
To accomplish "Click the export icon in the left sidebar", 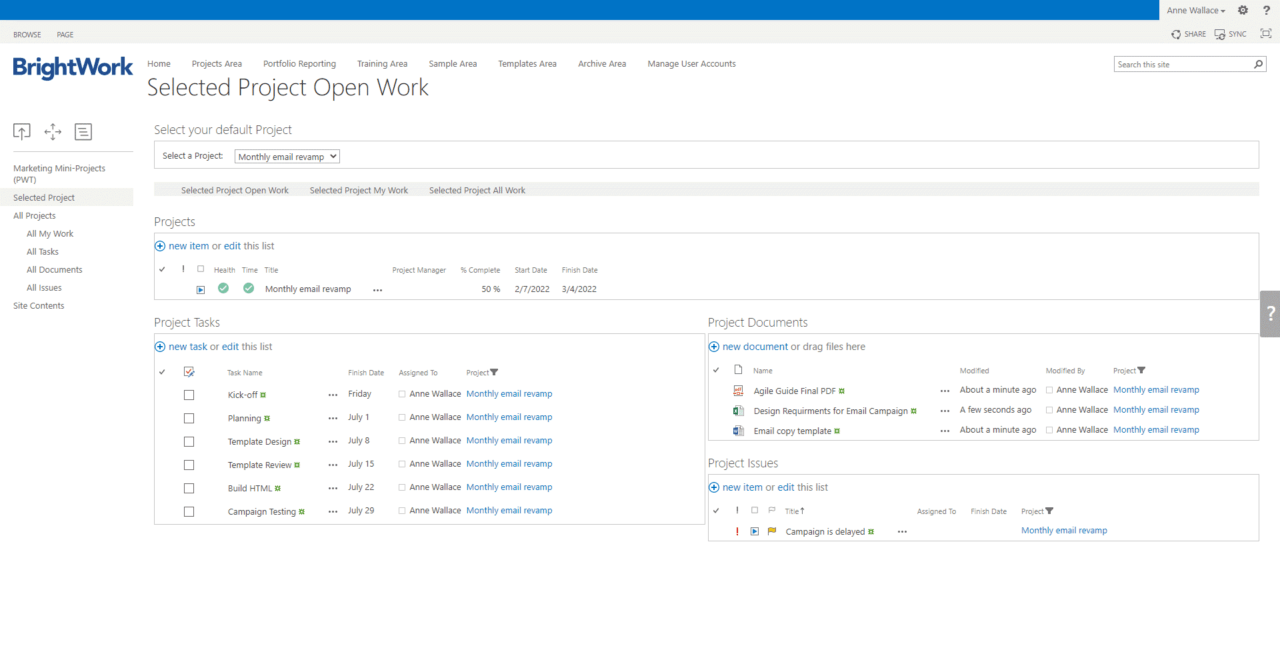I will (21, 131).
